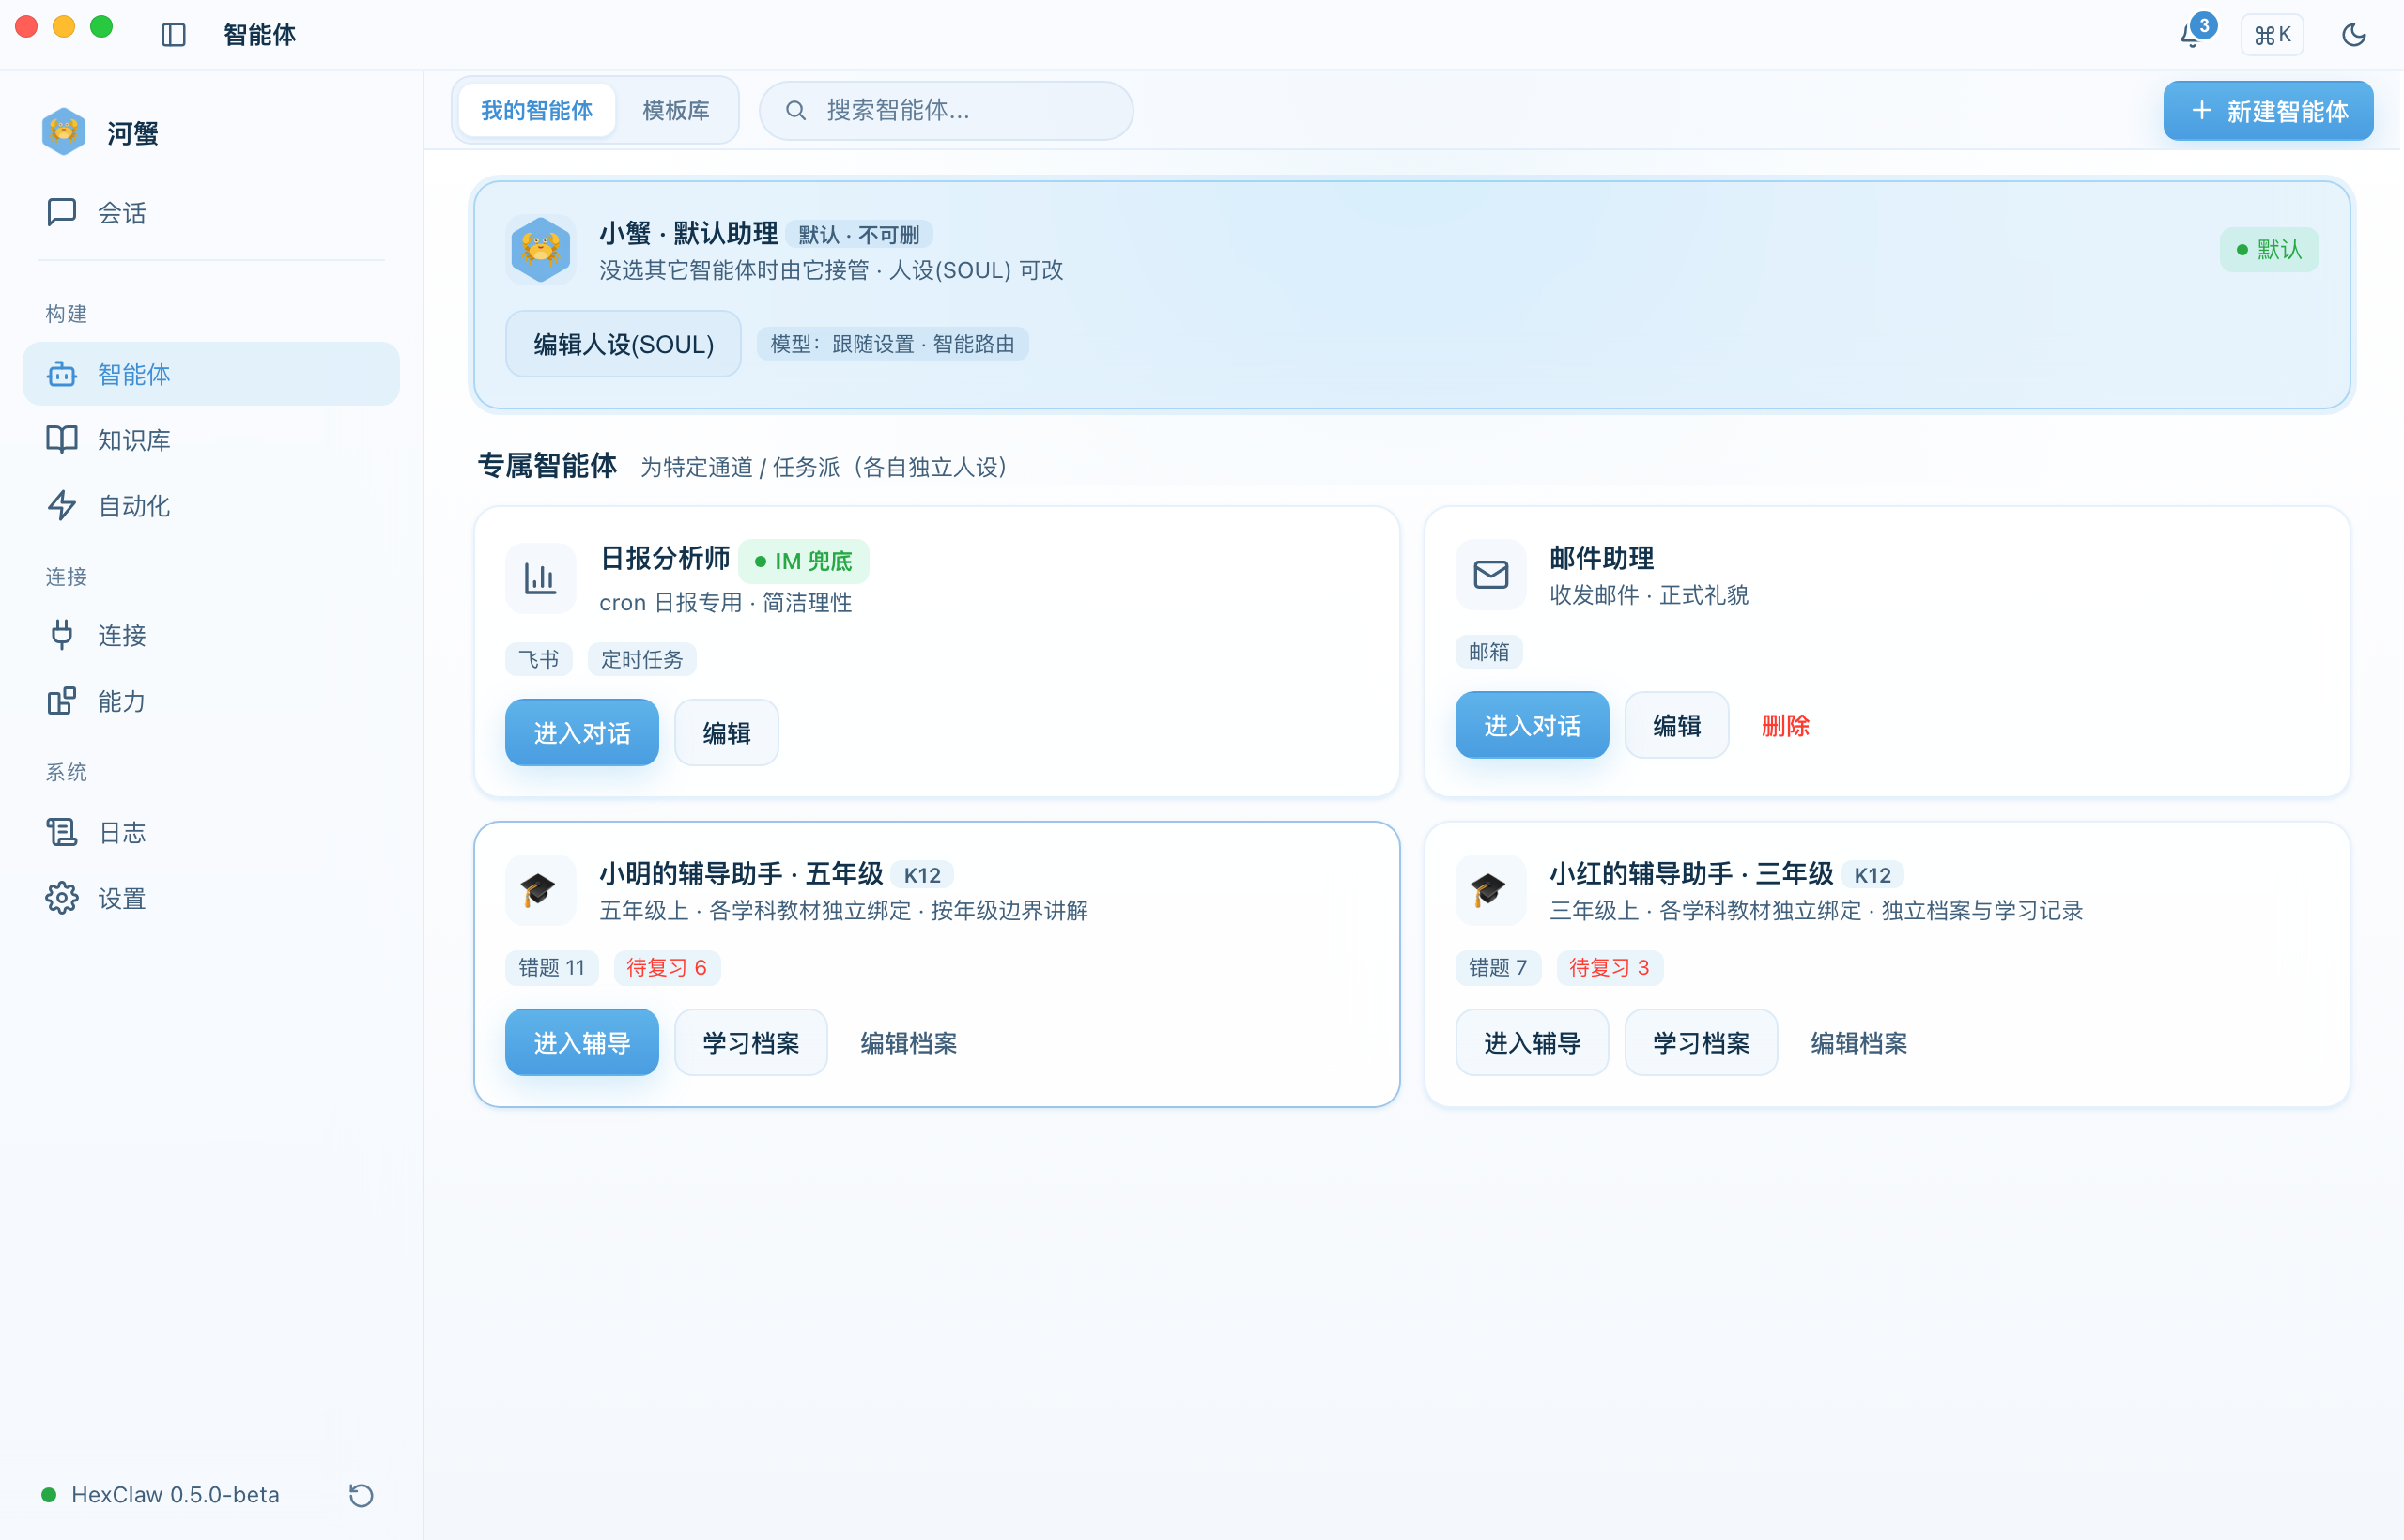The width and height of the screenshot is (2404, 1540).
Task: Click the 定时任务 tag
Action: click(x=641, y=659)
